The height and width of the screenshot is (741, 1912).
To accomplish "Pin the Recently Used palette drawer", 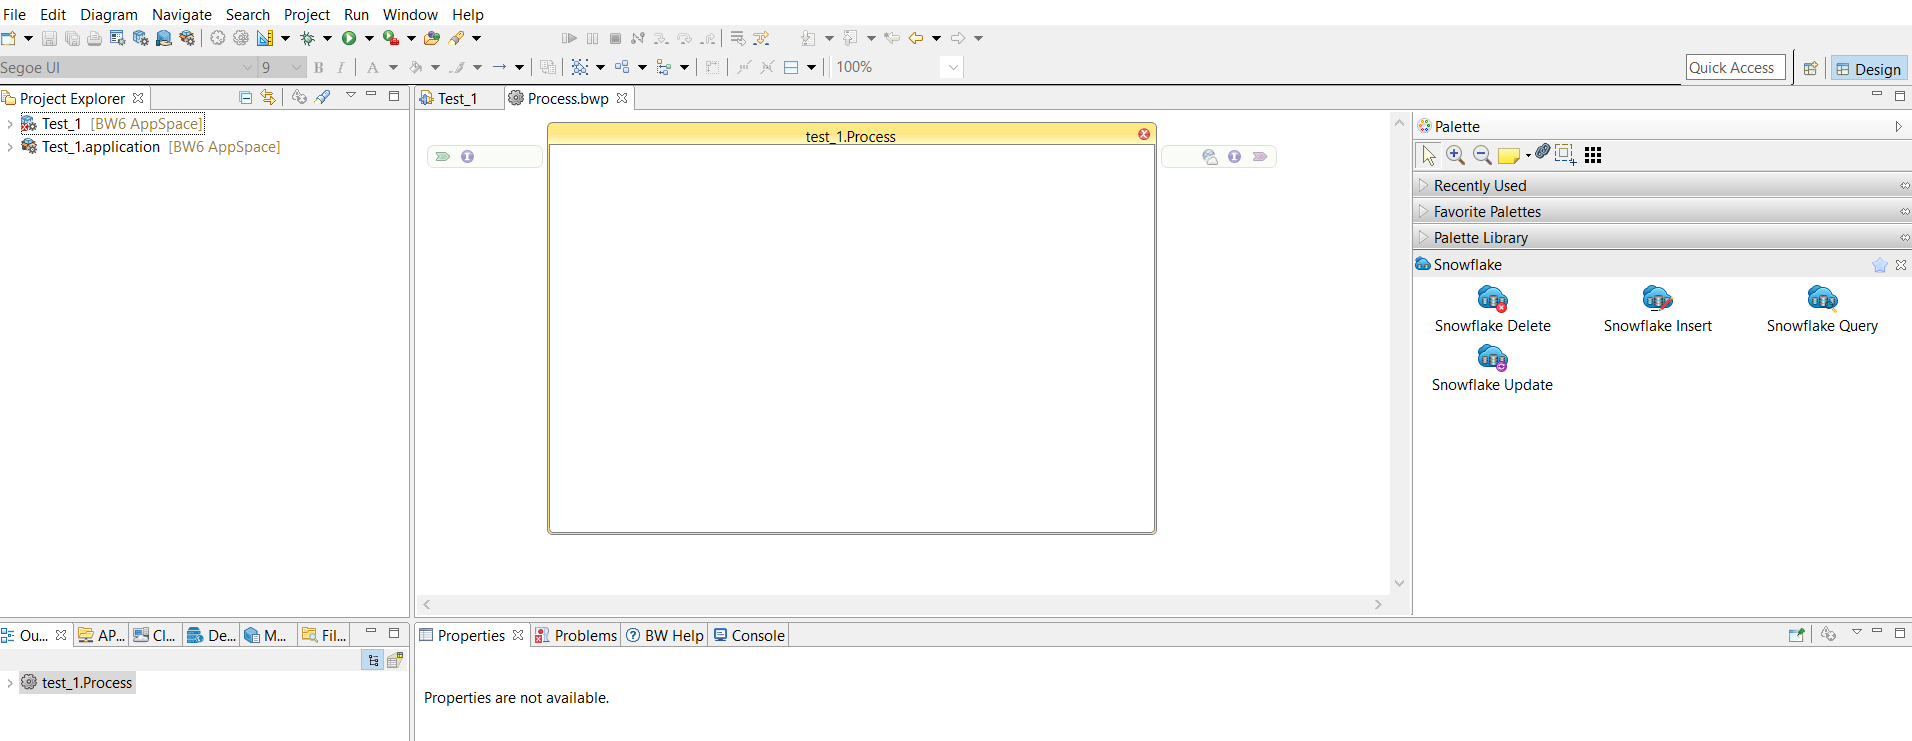I will click(1904, 186).
